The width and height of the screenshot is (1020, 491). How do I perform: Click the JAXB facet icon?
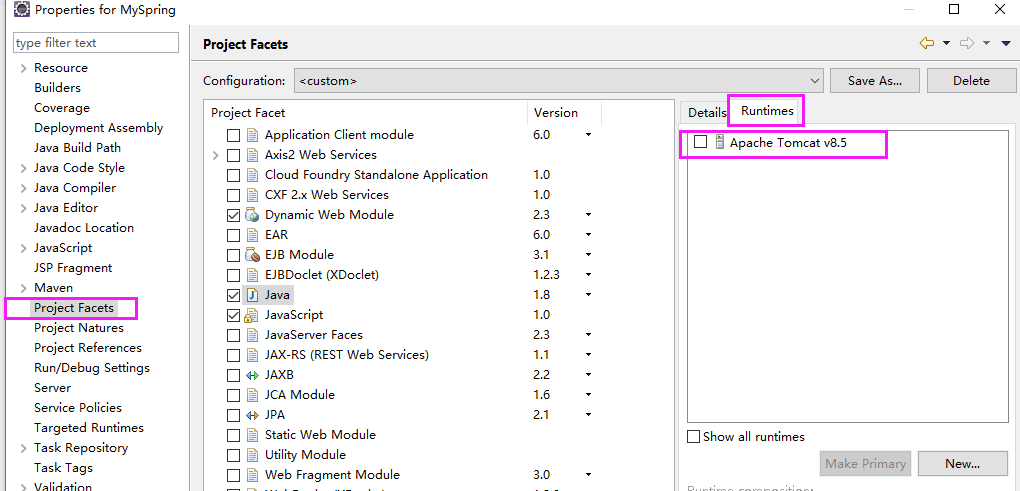pos(252,375)
